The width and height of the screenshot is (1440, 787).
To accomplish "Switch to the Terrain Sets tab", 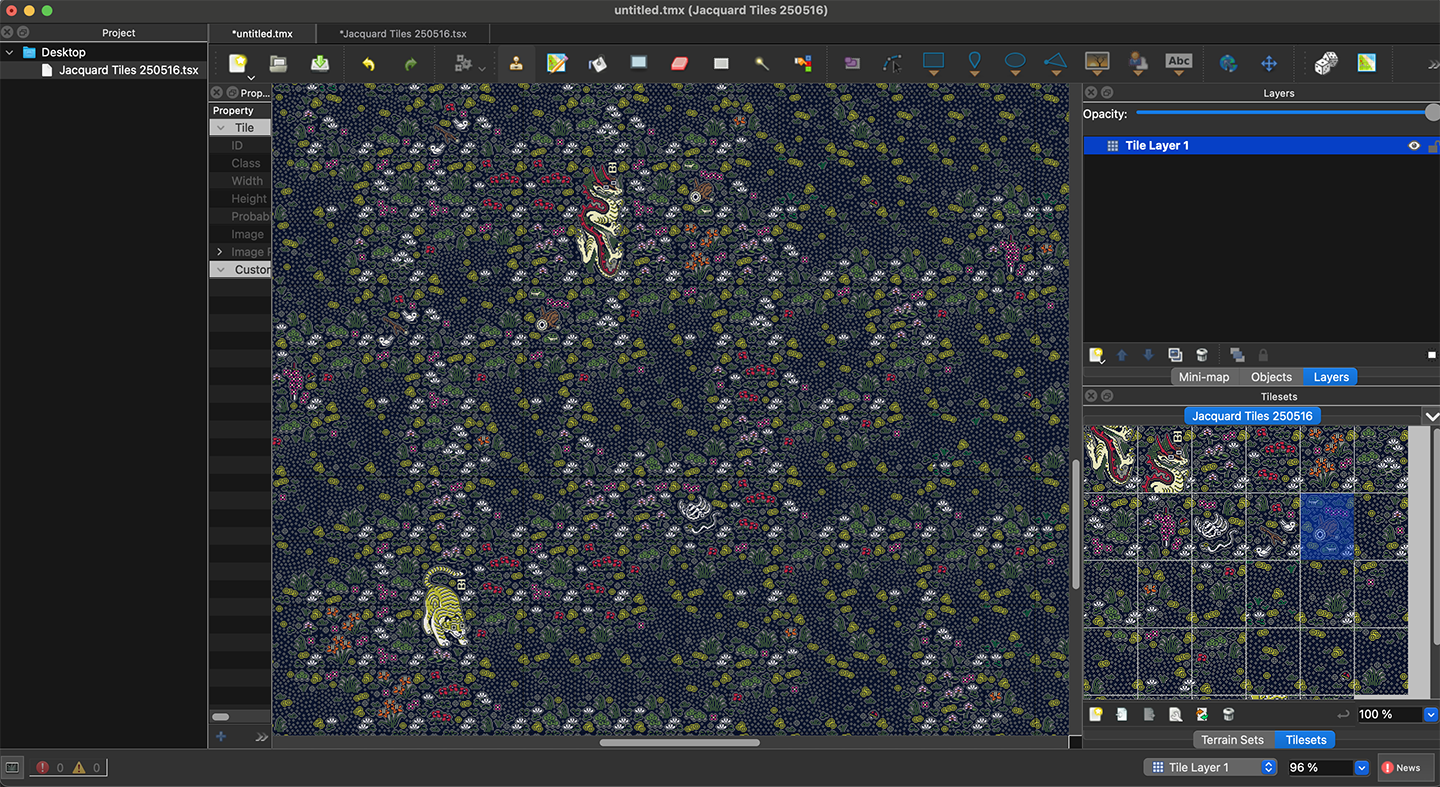I will click(x=1232, y=740).
